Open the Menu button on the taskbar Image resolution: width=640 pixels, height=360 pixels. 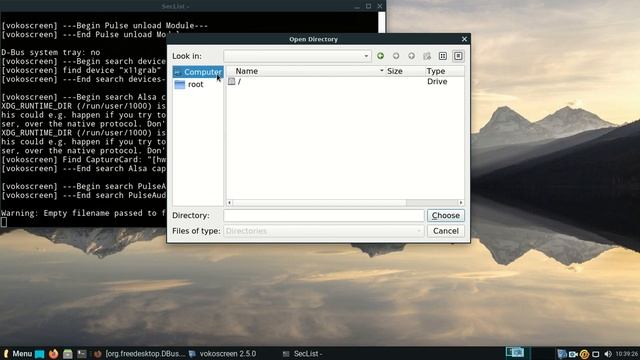click(17, 354)
